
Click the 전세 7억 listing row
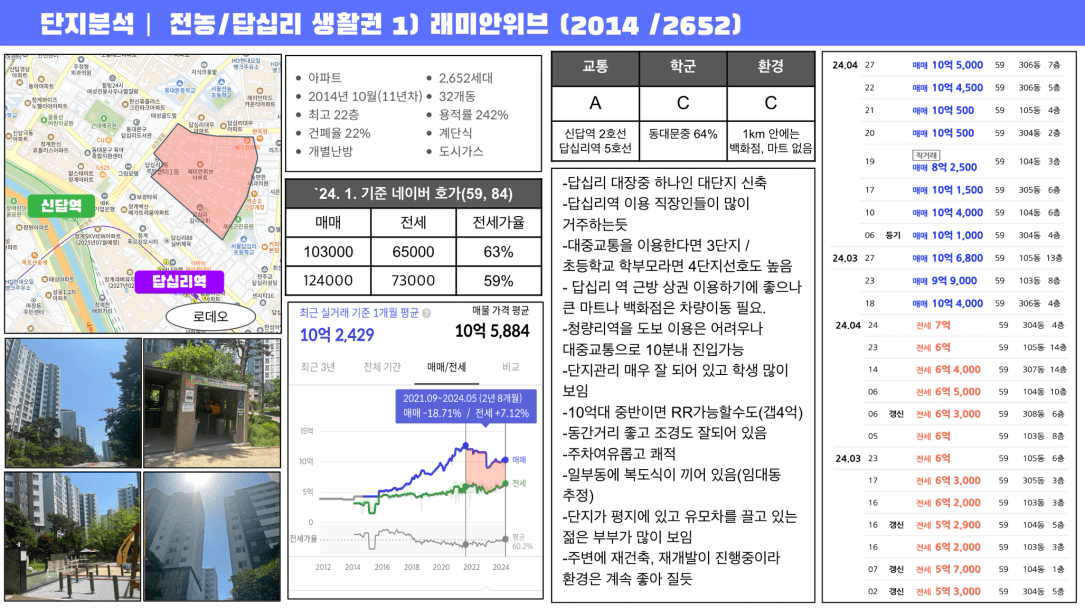[949, 325]
